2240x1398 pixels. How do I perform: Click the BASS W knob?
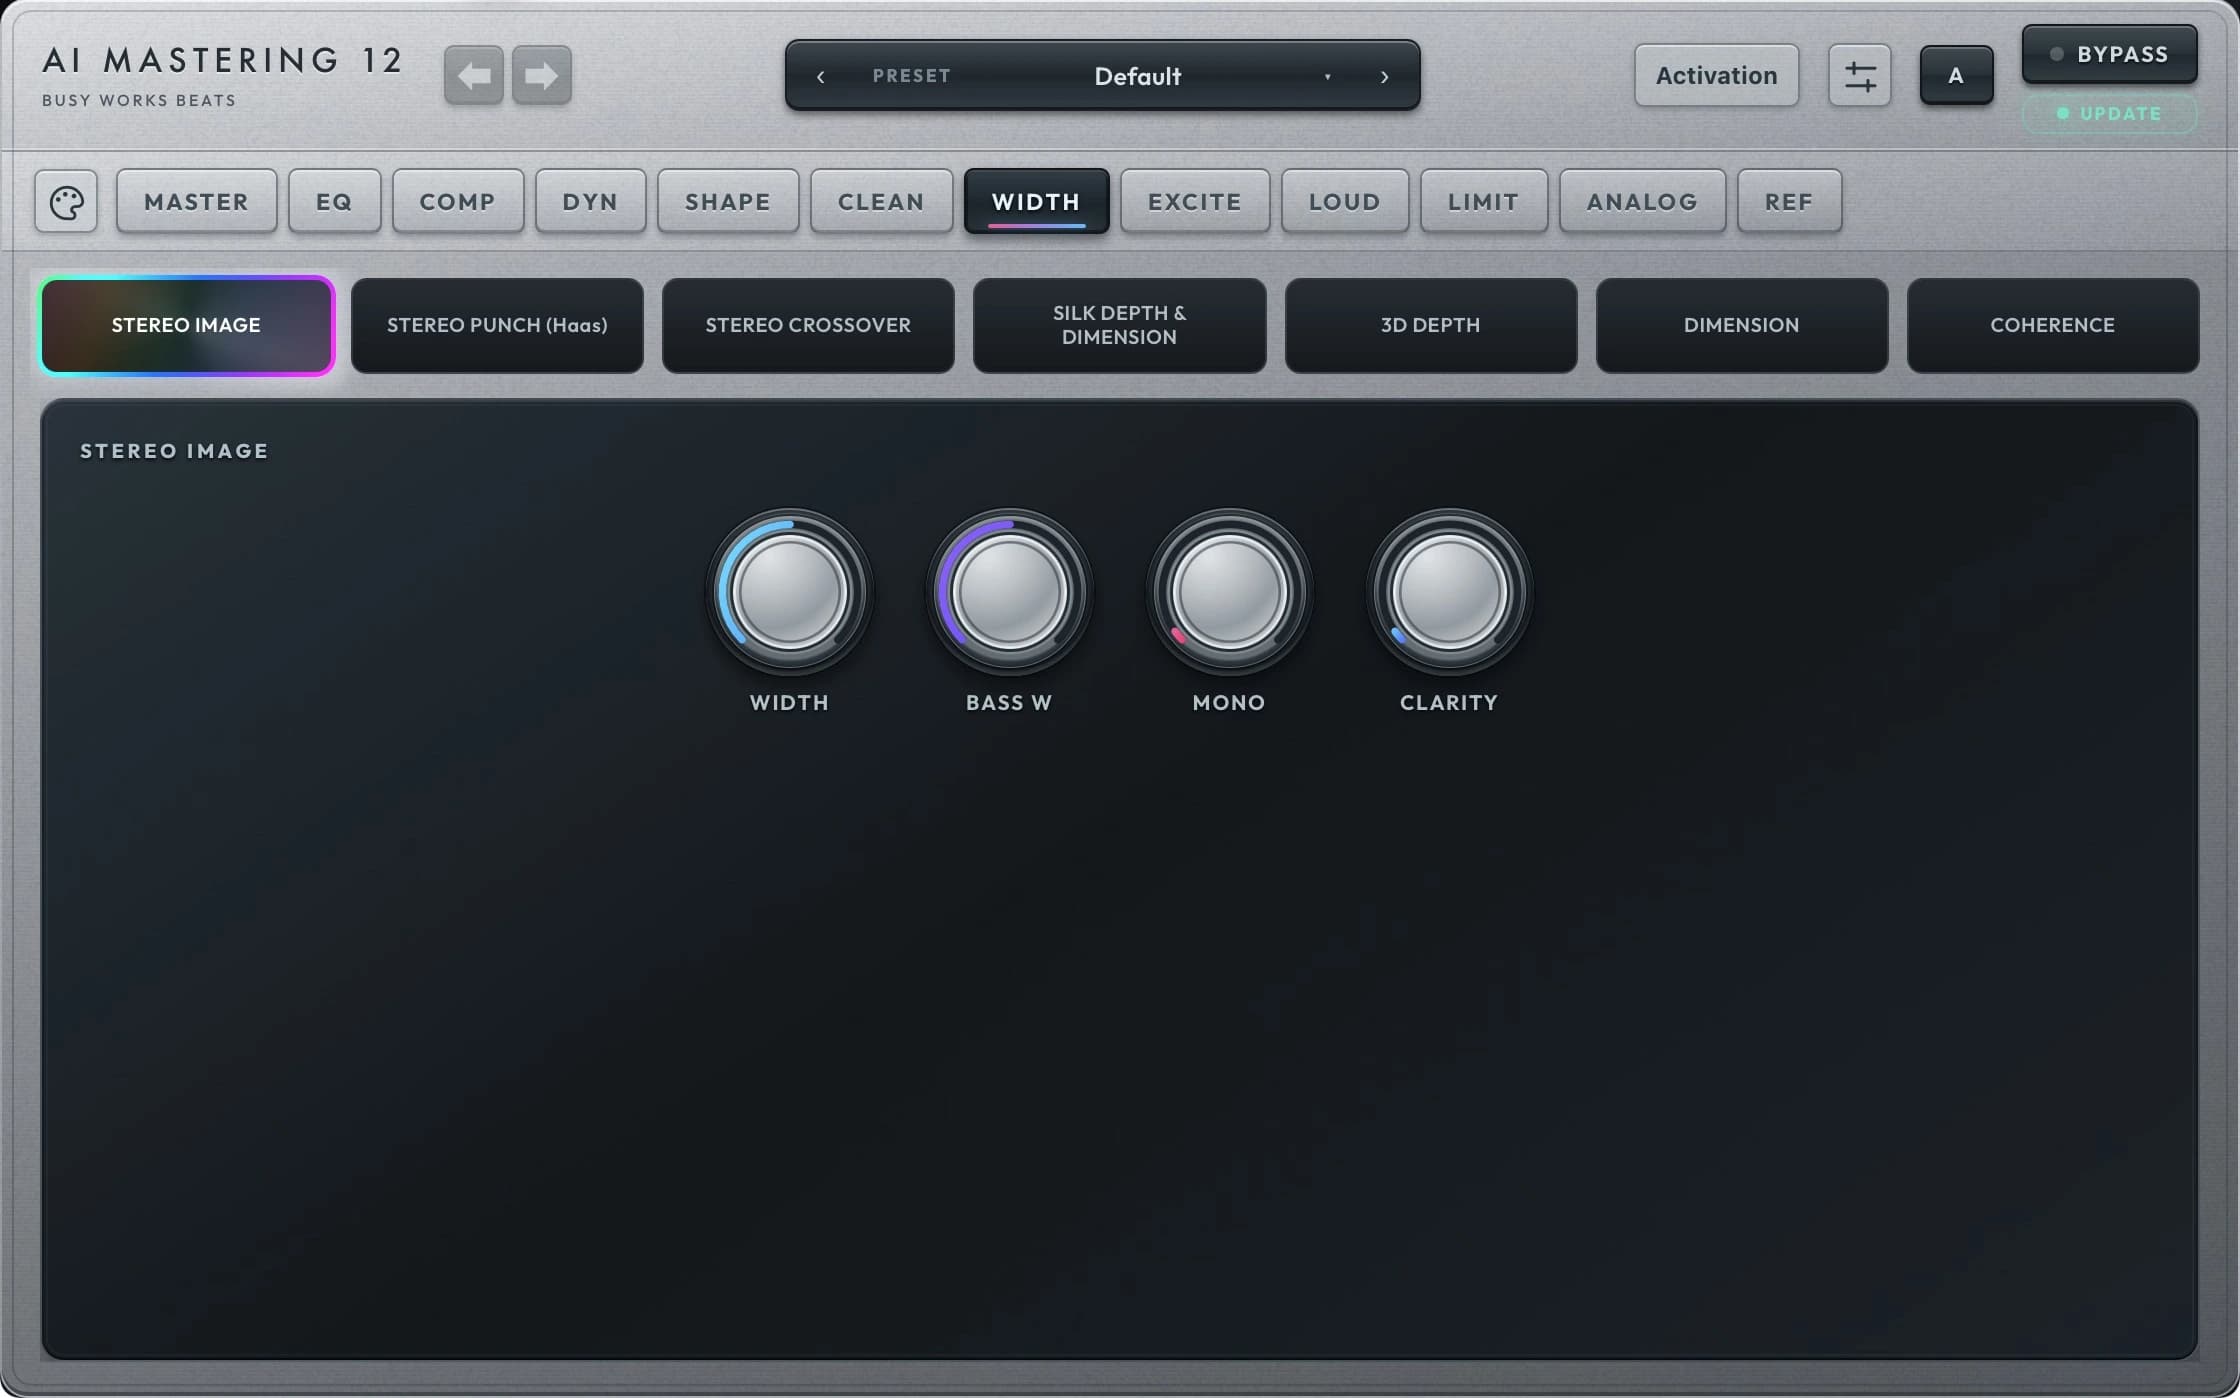coord(1009,592)
